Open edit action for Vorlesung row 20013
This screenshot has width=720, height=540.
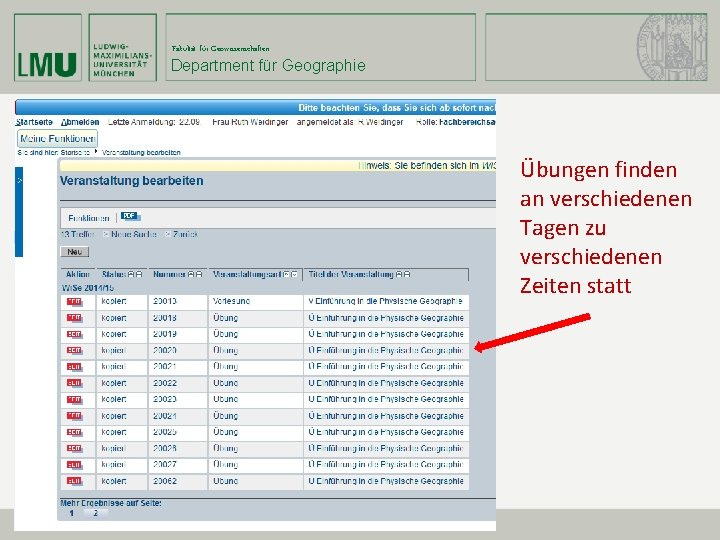coord(74,302)
